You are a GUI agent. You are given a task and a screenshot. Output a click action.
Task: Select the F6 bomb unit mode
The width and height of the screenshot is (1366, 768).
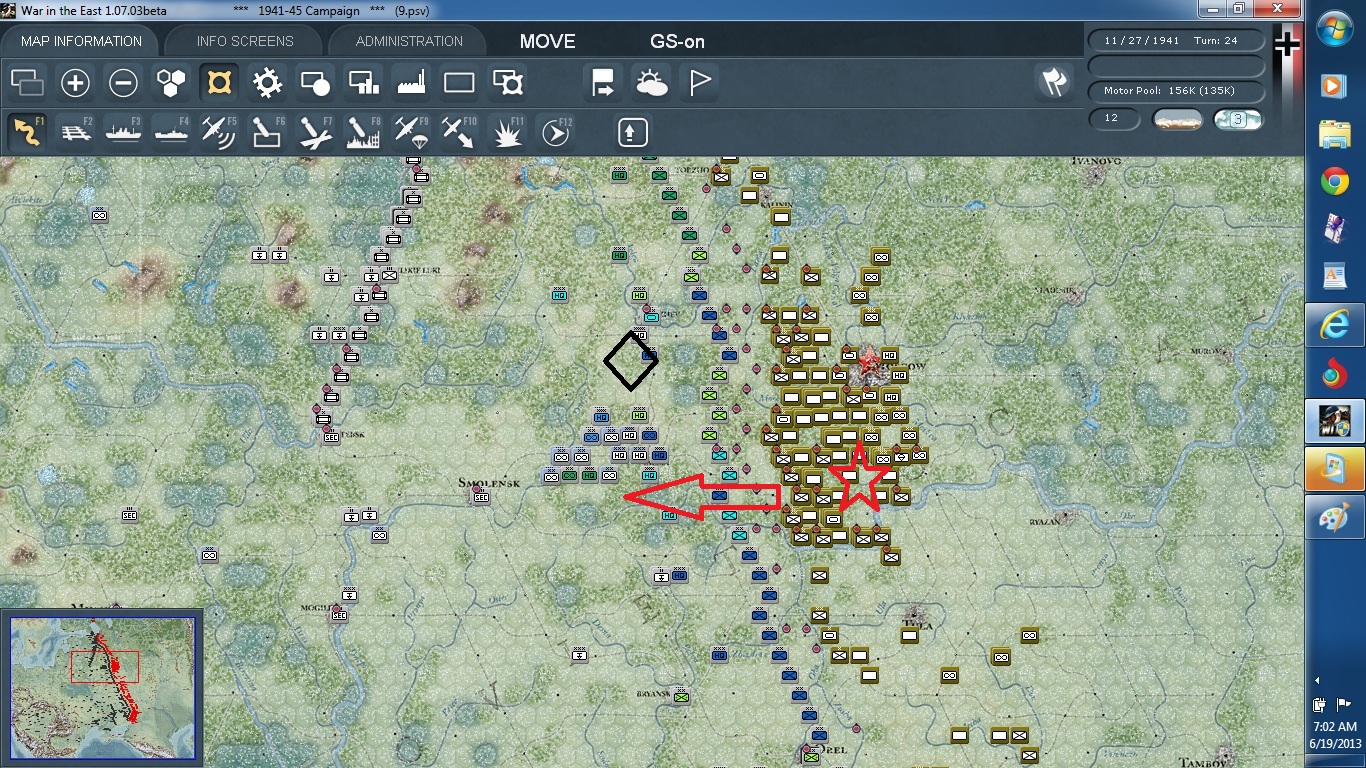[x=267, y=131]
